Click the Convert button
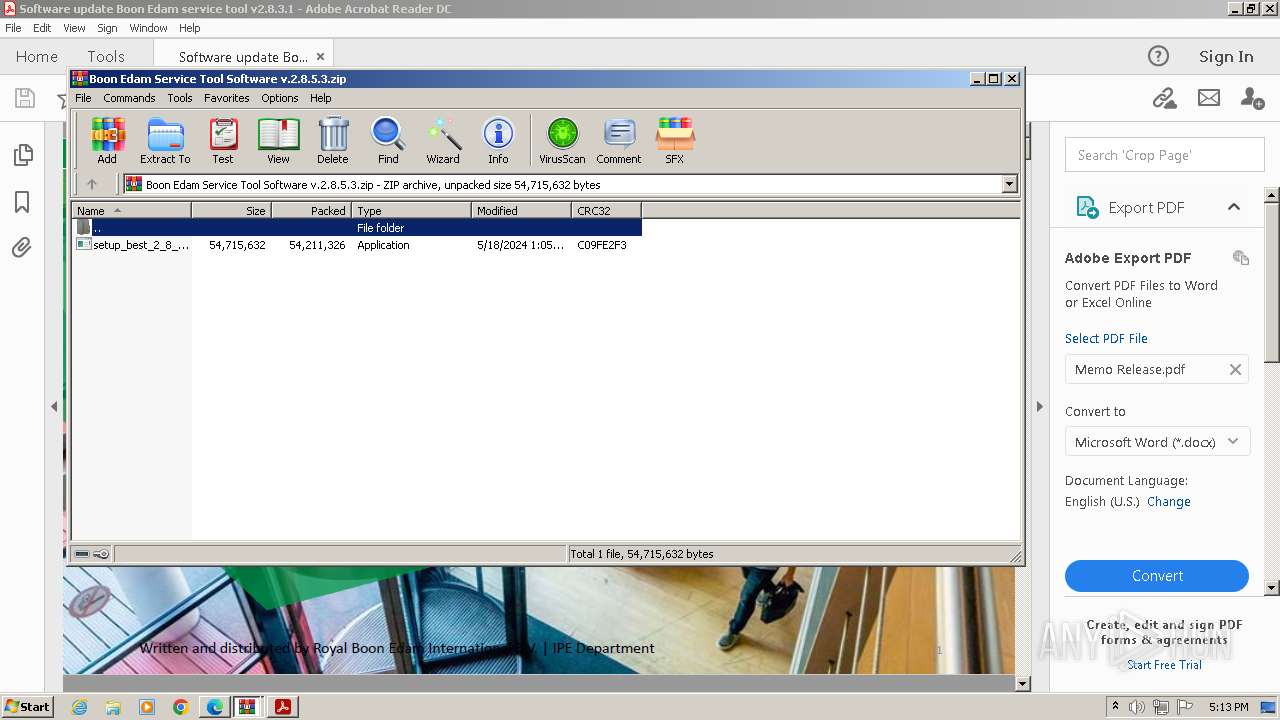This screenshot has width=1280, height=720. click(x=1157, y=576)
